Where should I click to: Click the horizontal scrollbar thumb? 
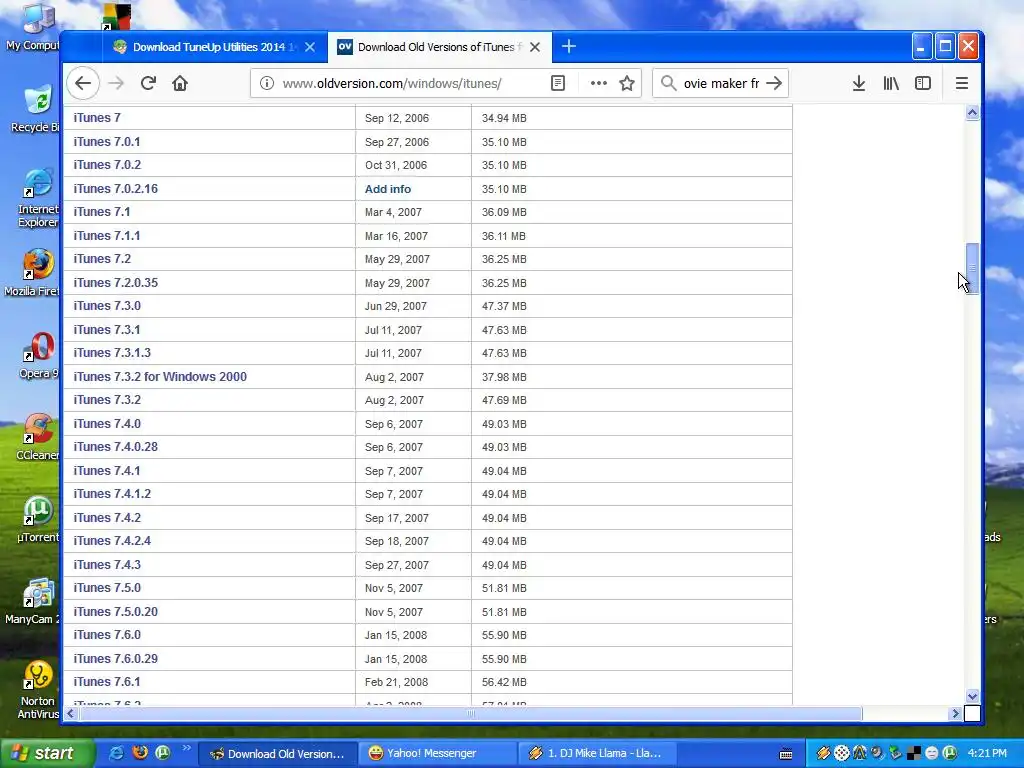[x=470, y=714]
